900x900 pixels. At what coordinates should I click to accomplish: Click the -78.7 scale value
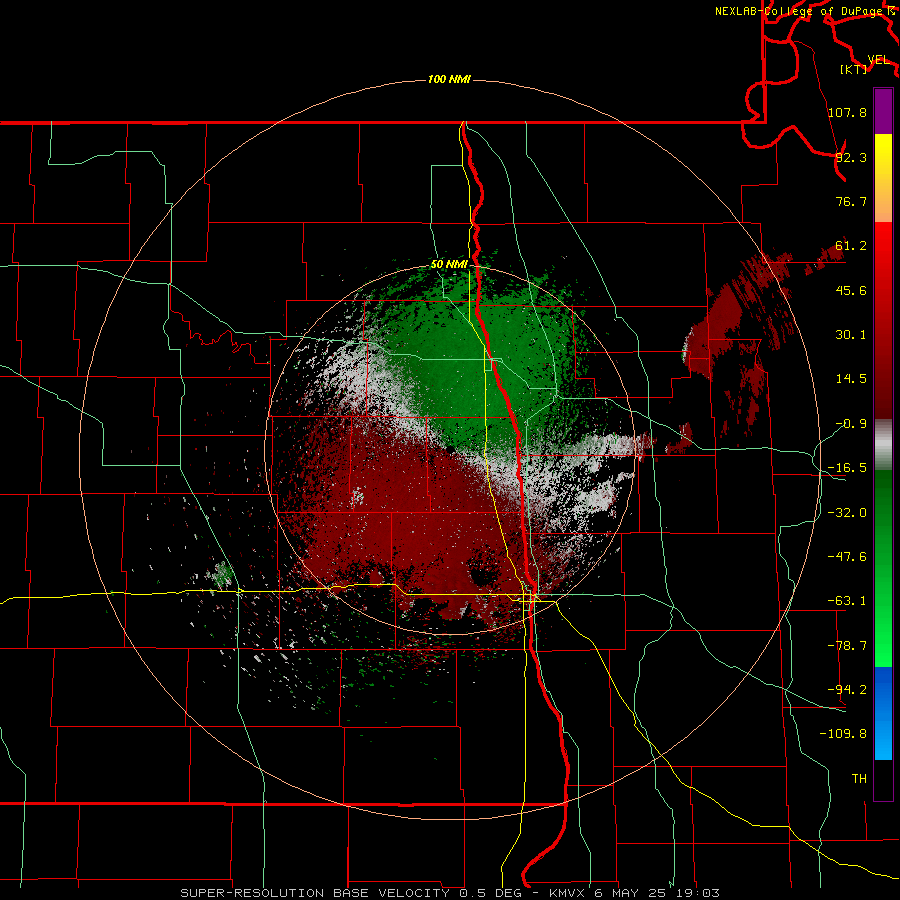coord(847,646)
